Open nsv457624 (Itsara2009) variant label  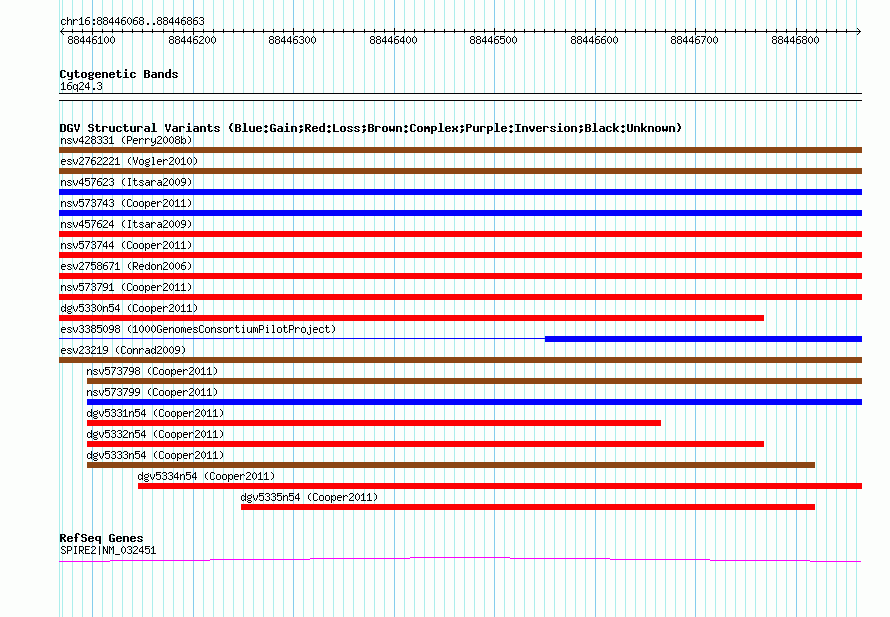[x=126, y=224]
